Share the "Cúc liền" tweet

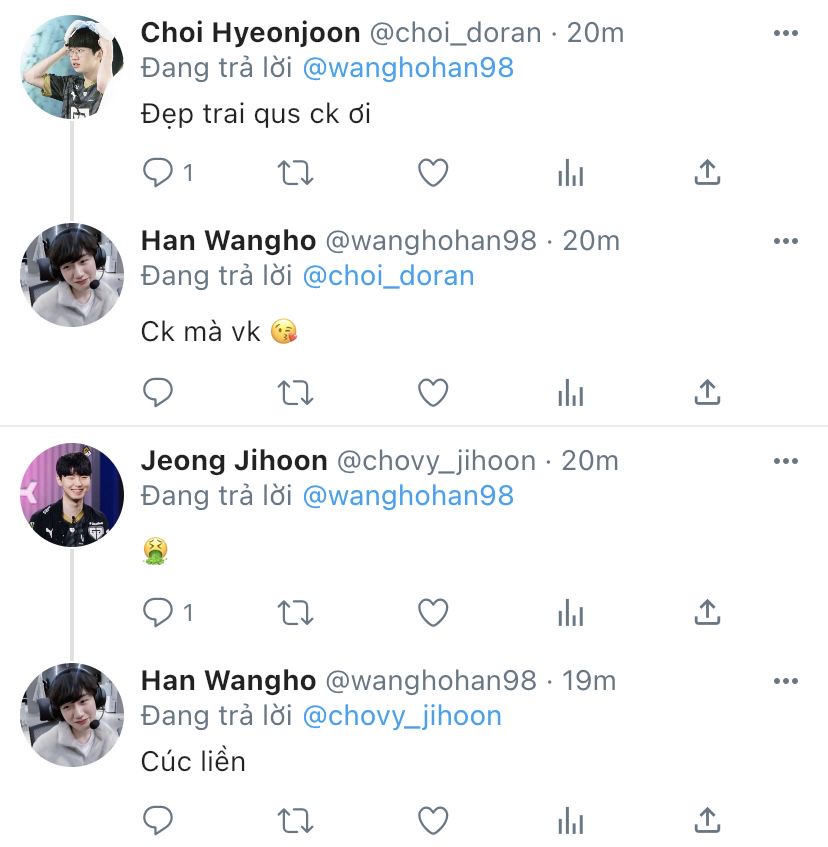pyautogui.click(x=707, y=821)
